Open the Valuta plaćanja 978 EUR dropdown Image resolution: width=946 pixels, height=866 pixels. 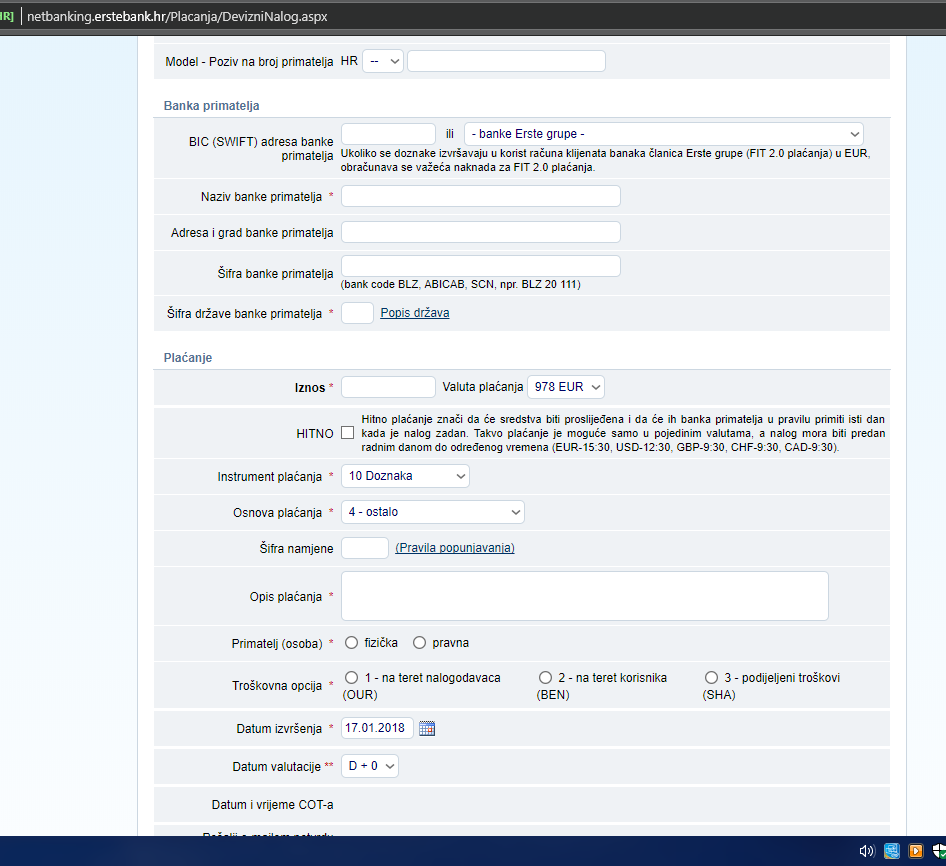(566, 387)
